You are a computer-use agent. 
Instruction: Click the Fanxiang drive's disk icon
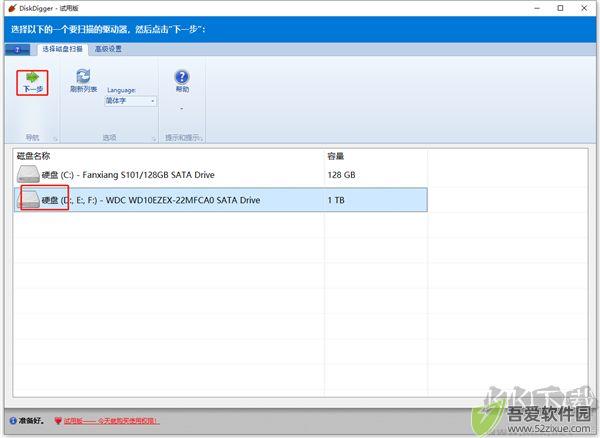pyautogui.click(x=28, y=174)
